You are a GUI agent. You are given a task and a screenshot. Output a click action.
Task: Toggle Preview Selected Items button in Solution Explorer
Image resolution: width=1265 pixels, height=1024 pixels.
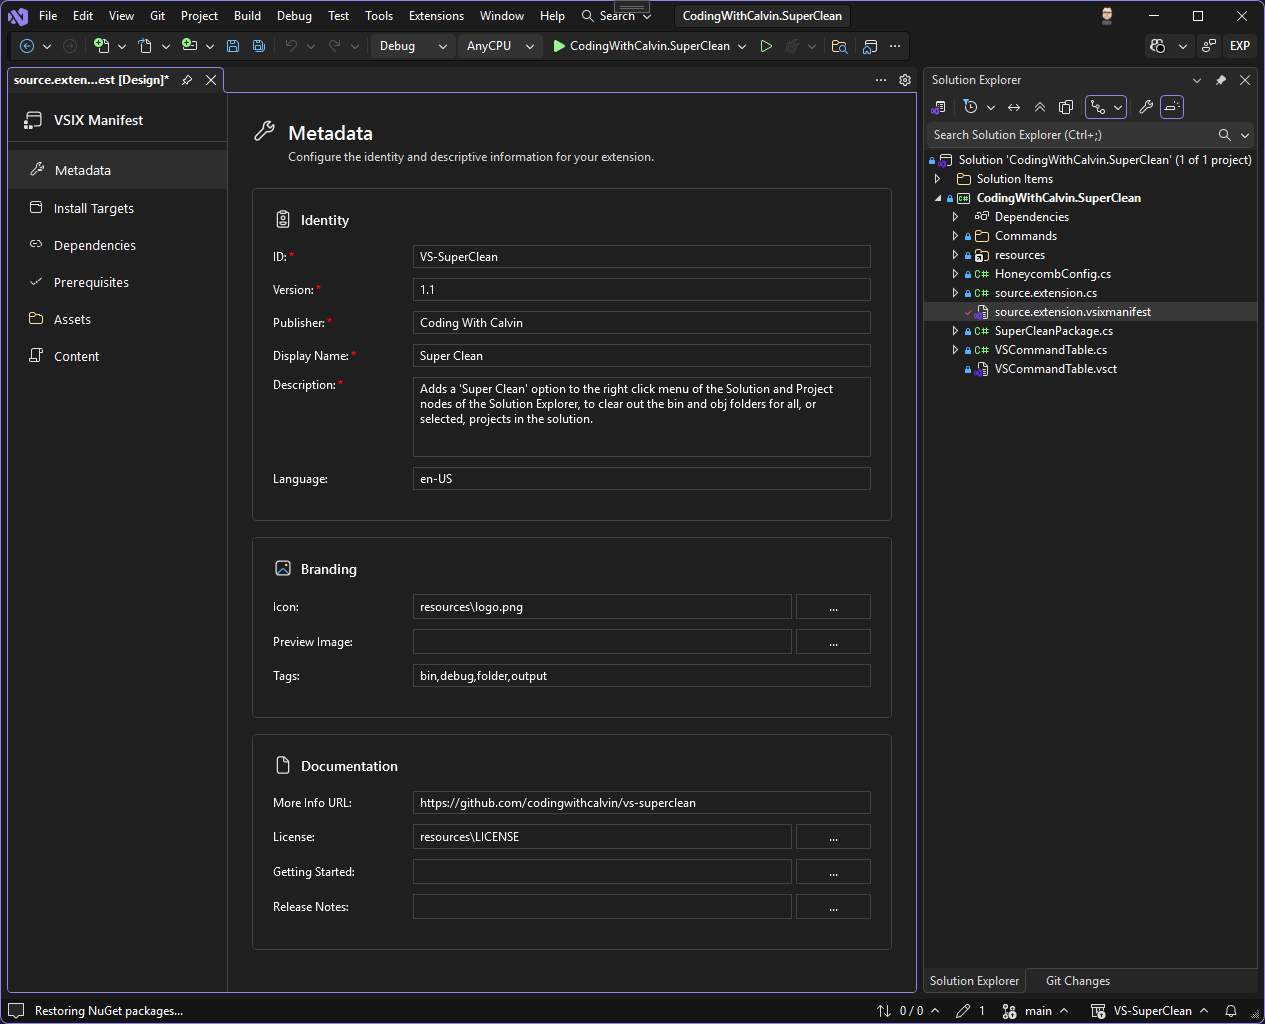[x=1172, y=107]
